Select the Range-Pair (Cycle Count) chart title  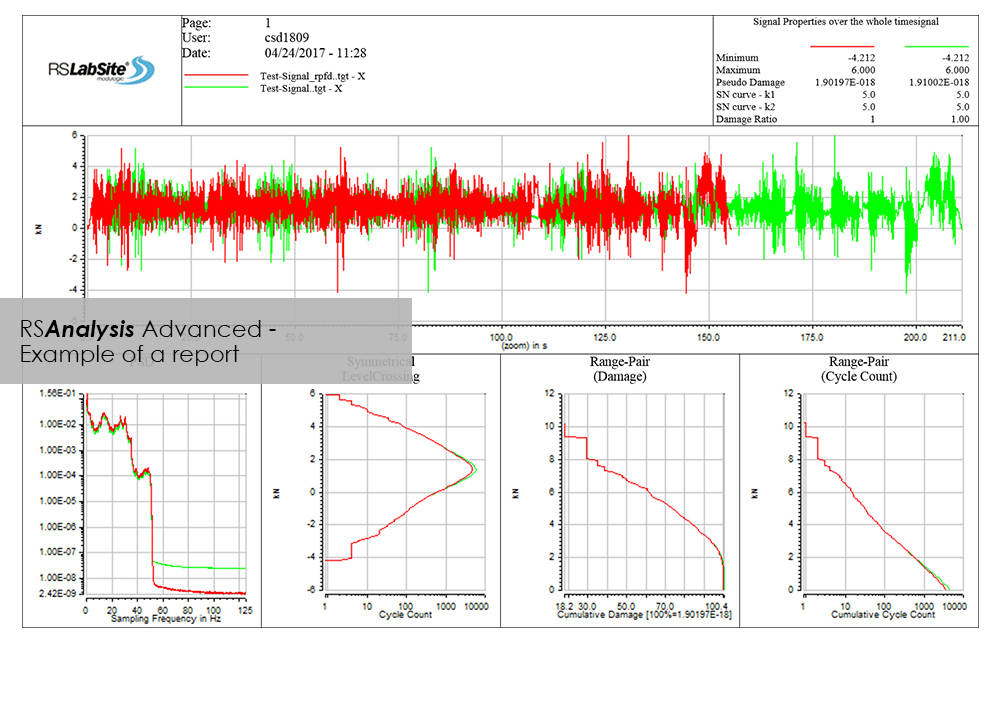[863, 369]
